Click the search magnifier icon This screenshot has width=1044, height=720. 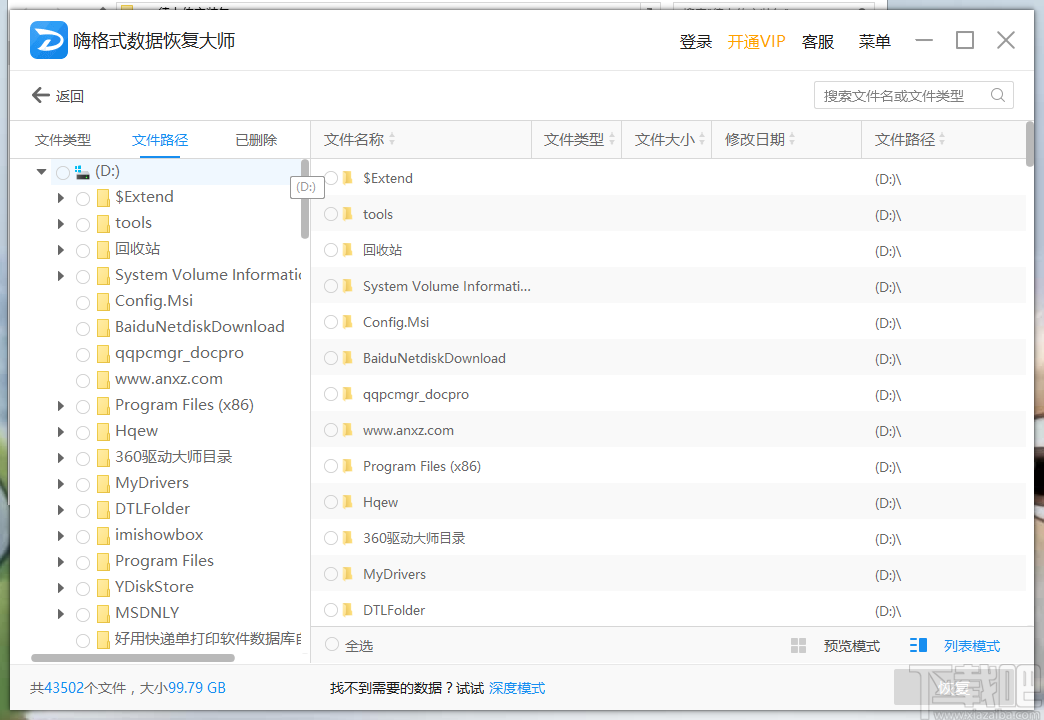pyautogui.click(x=997, y=95)
